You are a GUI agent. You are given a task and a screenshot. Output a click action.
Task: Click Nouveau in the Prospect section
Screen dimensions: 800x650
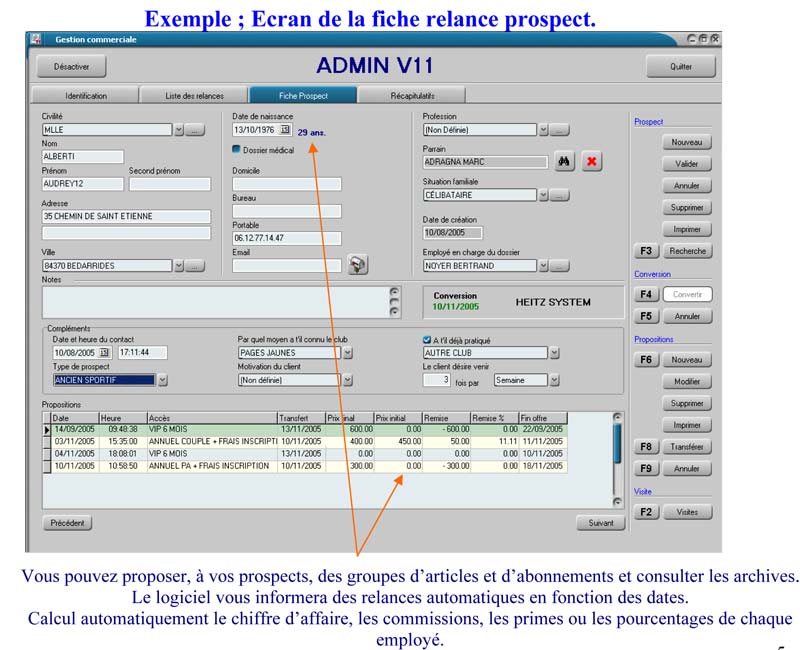[x=687, y=142]
